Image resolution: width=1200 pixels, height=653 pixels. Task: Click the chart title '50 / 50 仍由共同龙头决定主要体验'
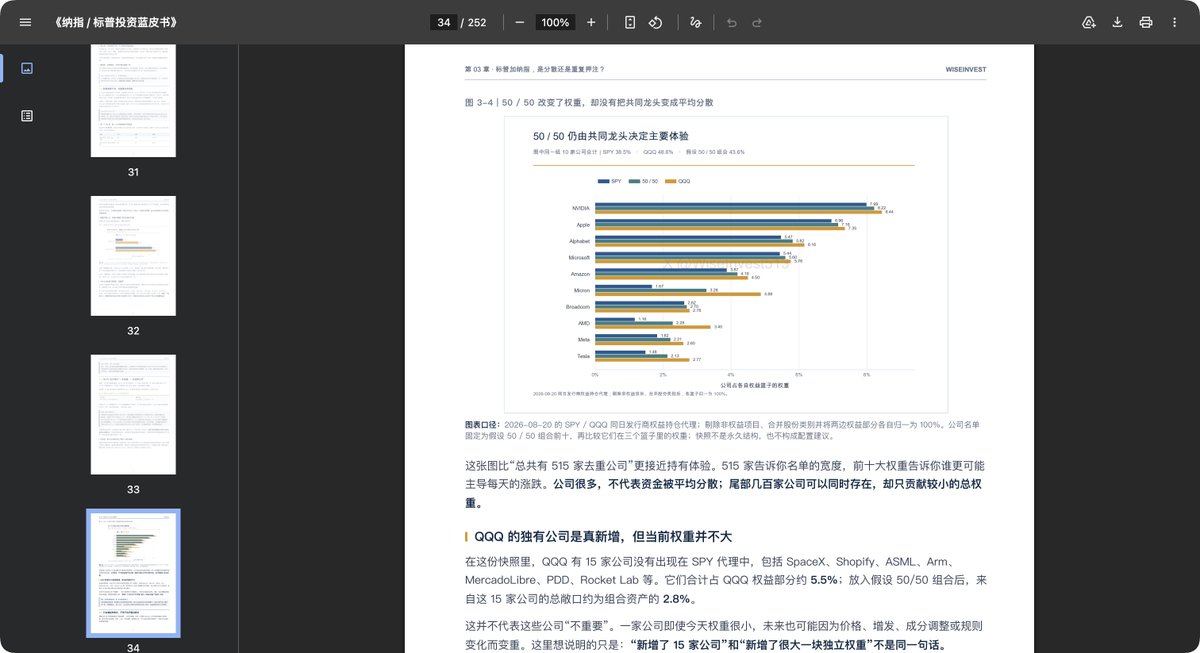pyautogui.click(x=611, y=135)
